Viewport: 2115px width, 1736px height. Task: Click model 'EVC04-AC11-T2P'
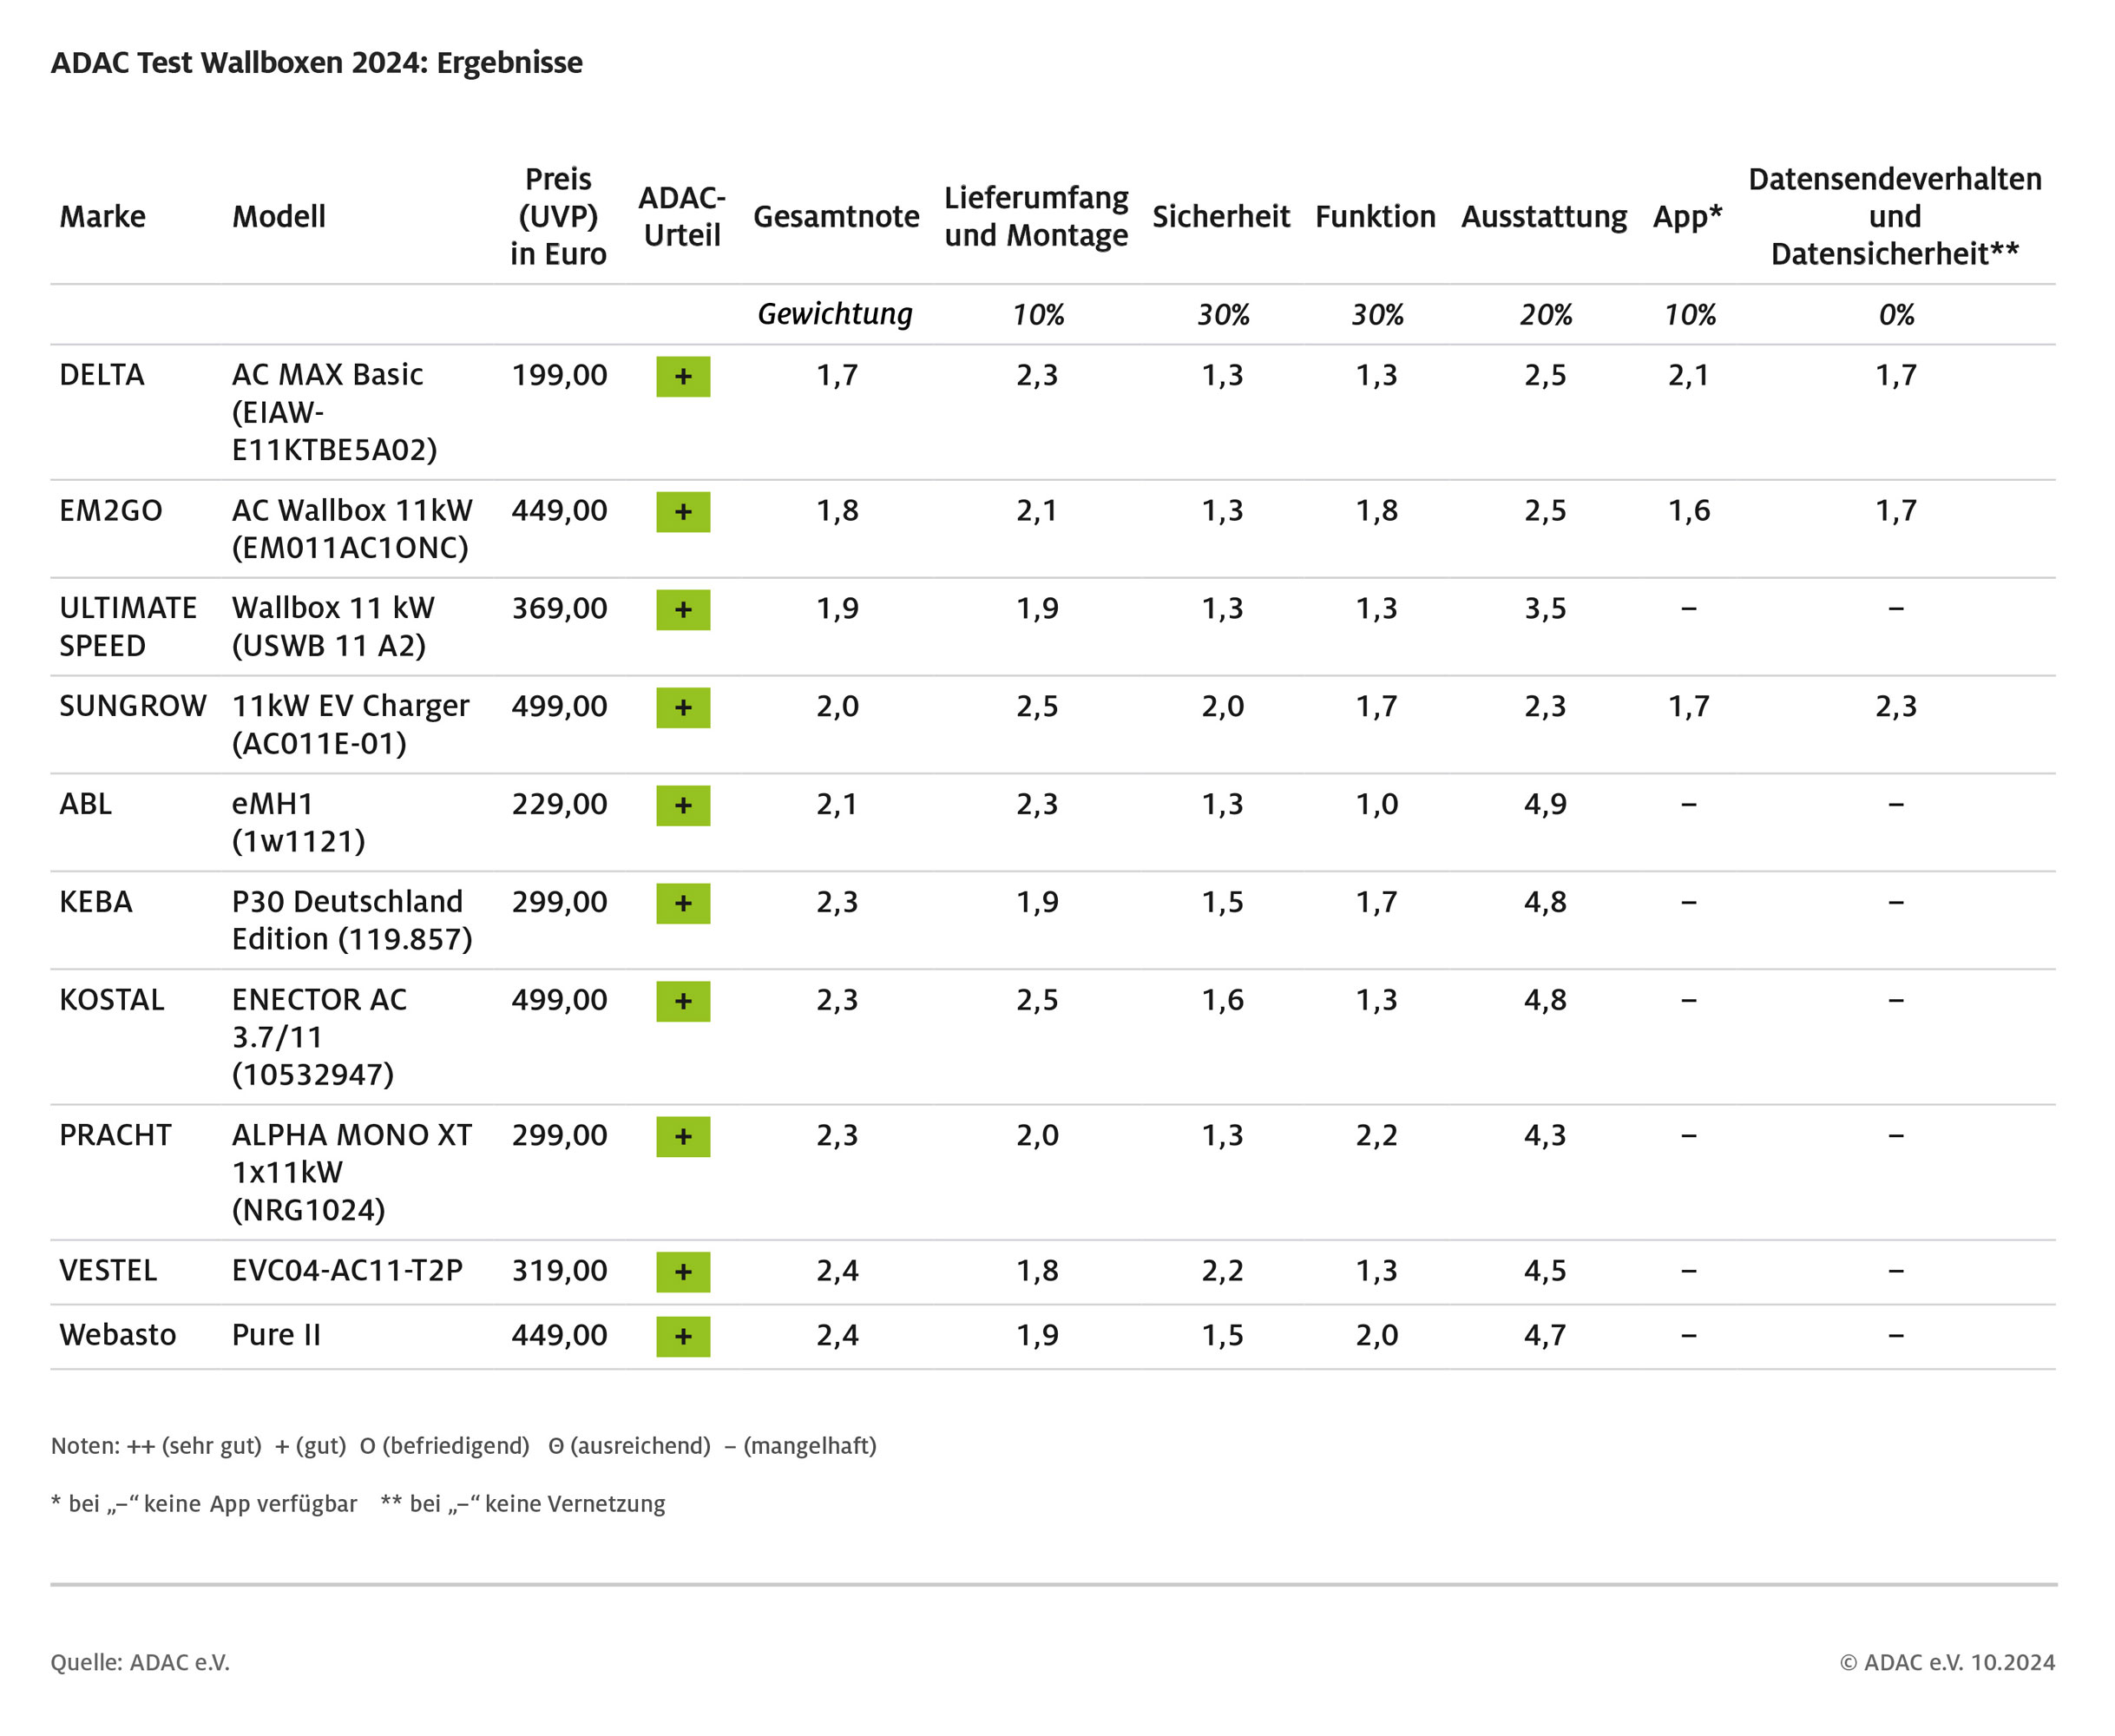point(347,1271)
